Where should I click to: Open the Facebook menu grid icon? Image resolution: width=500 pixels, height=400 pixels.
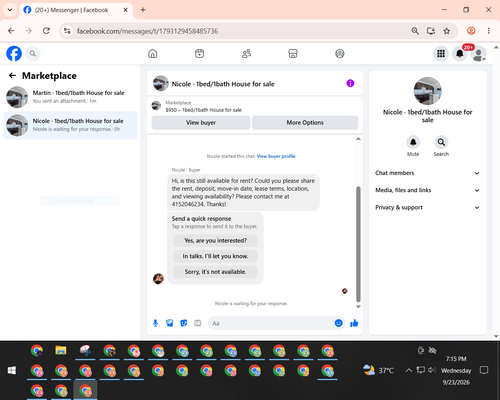click(441, 53)
